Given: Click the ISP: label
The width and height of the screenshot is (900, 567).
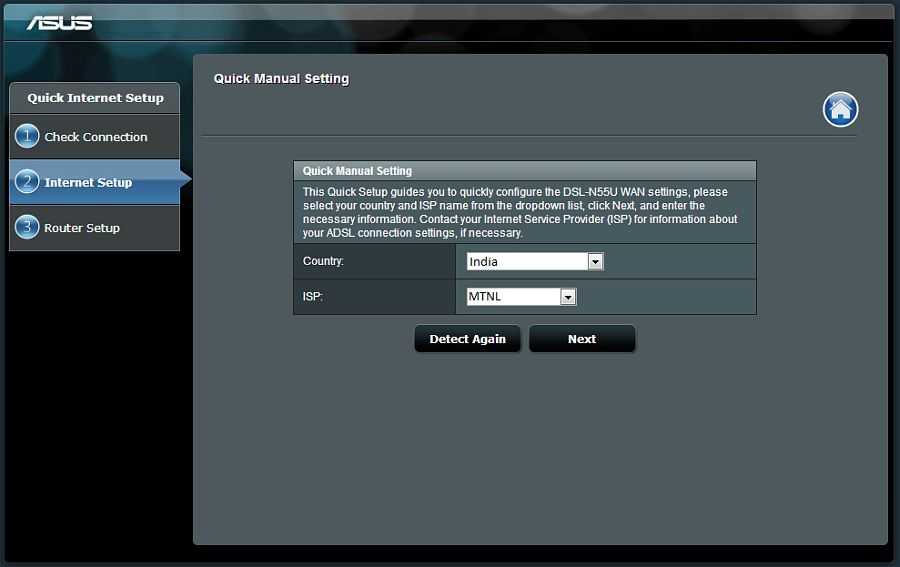Looking at the screenshot, I should coord(313,297).
